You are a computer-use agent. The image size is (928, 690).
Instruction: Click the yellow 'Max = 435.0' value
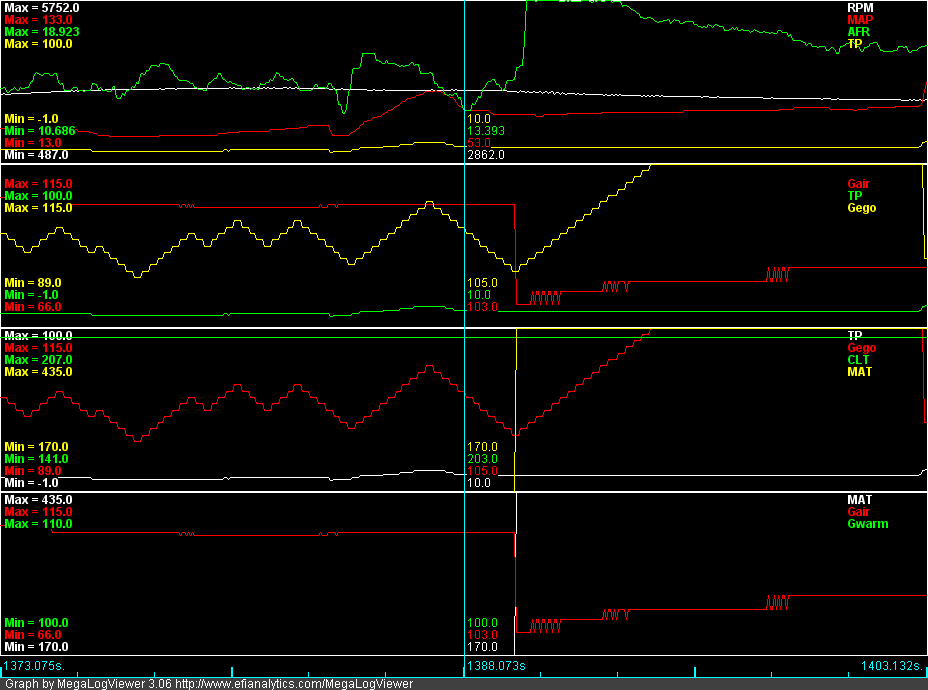[38, 372]
